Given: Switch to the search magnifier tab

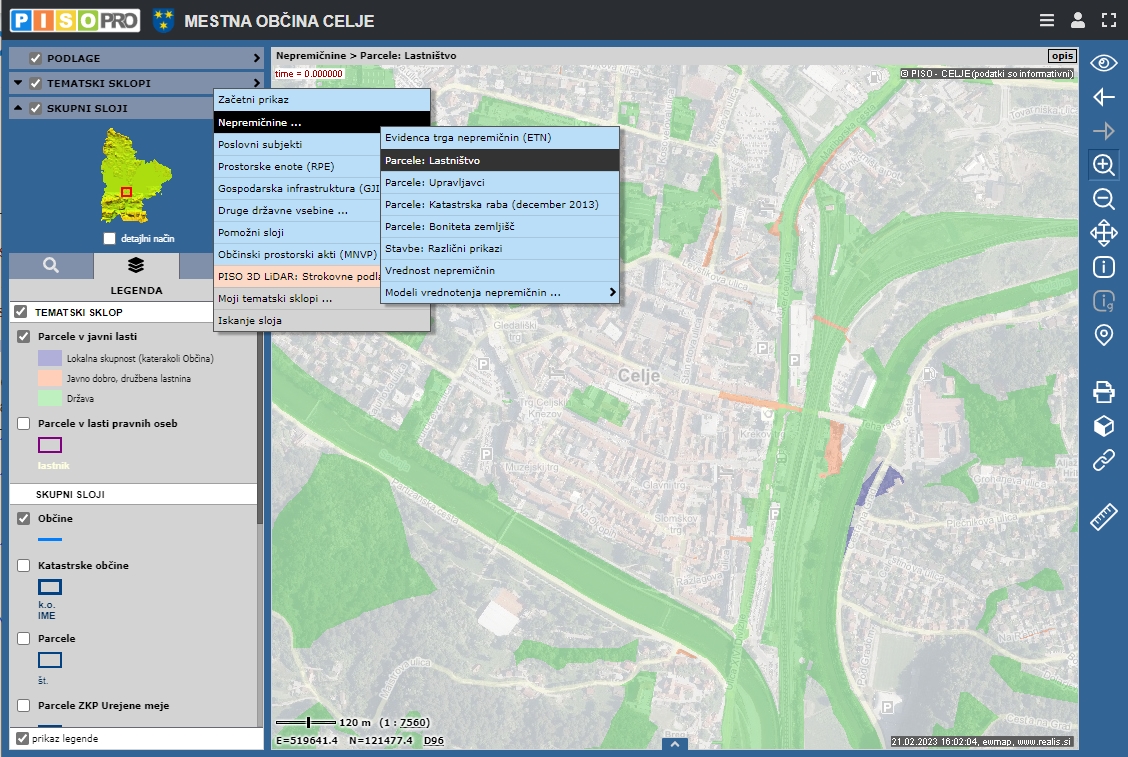Looking at the screenshot, I should 51,265.
